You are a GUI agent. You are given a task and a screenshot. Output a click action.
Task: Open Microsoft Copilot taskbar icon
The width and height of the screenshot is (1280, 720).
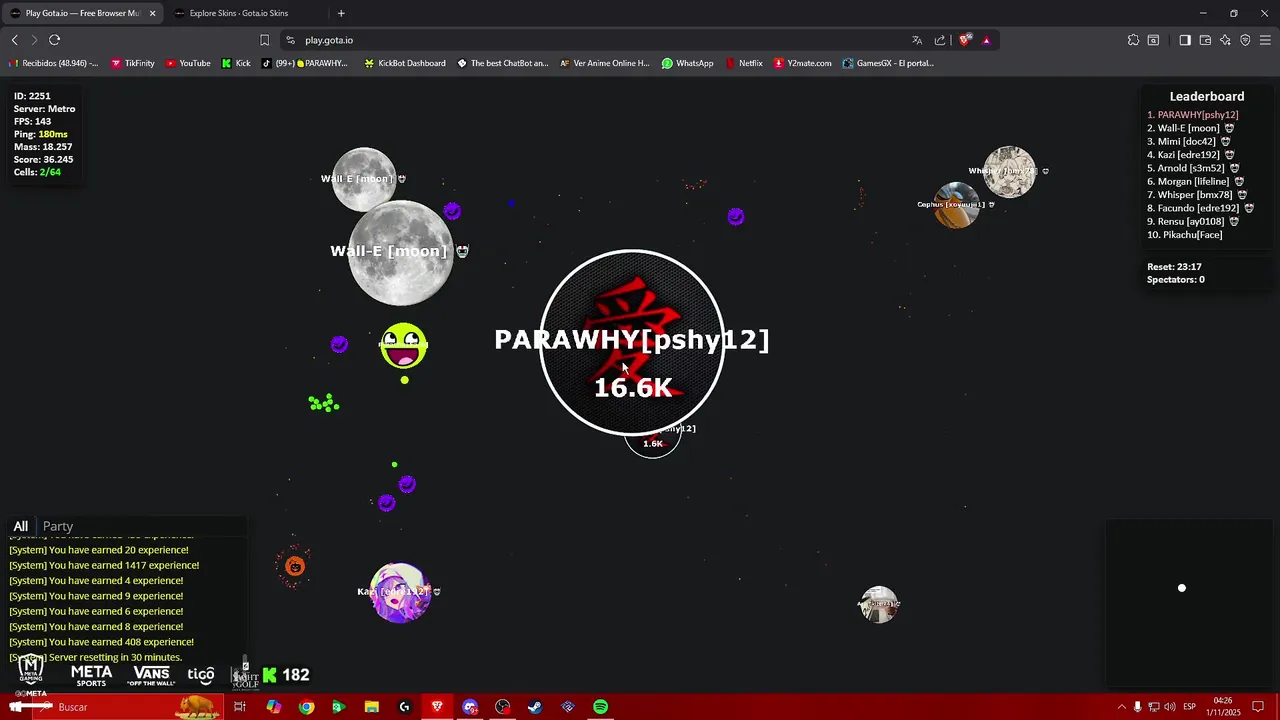[x=273, y=707]
